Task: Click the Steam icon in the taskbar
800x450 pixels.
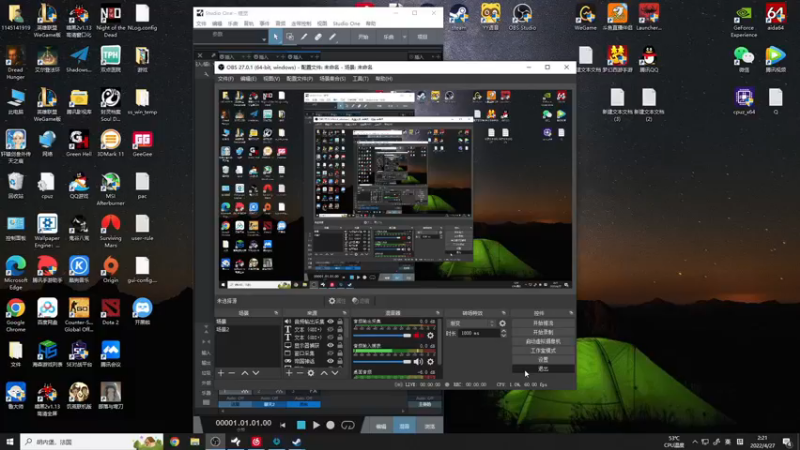Action: coord(296,441)
